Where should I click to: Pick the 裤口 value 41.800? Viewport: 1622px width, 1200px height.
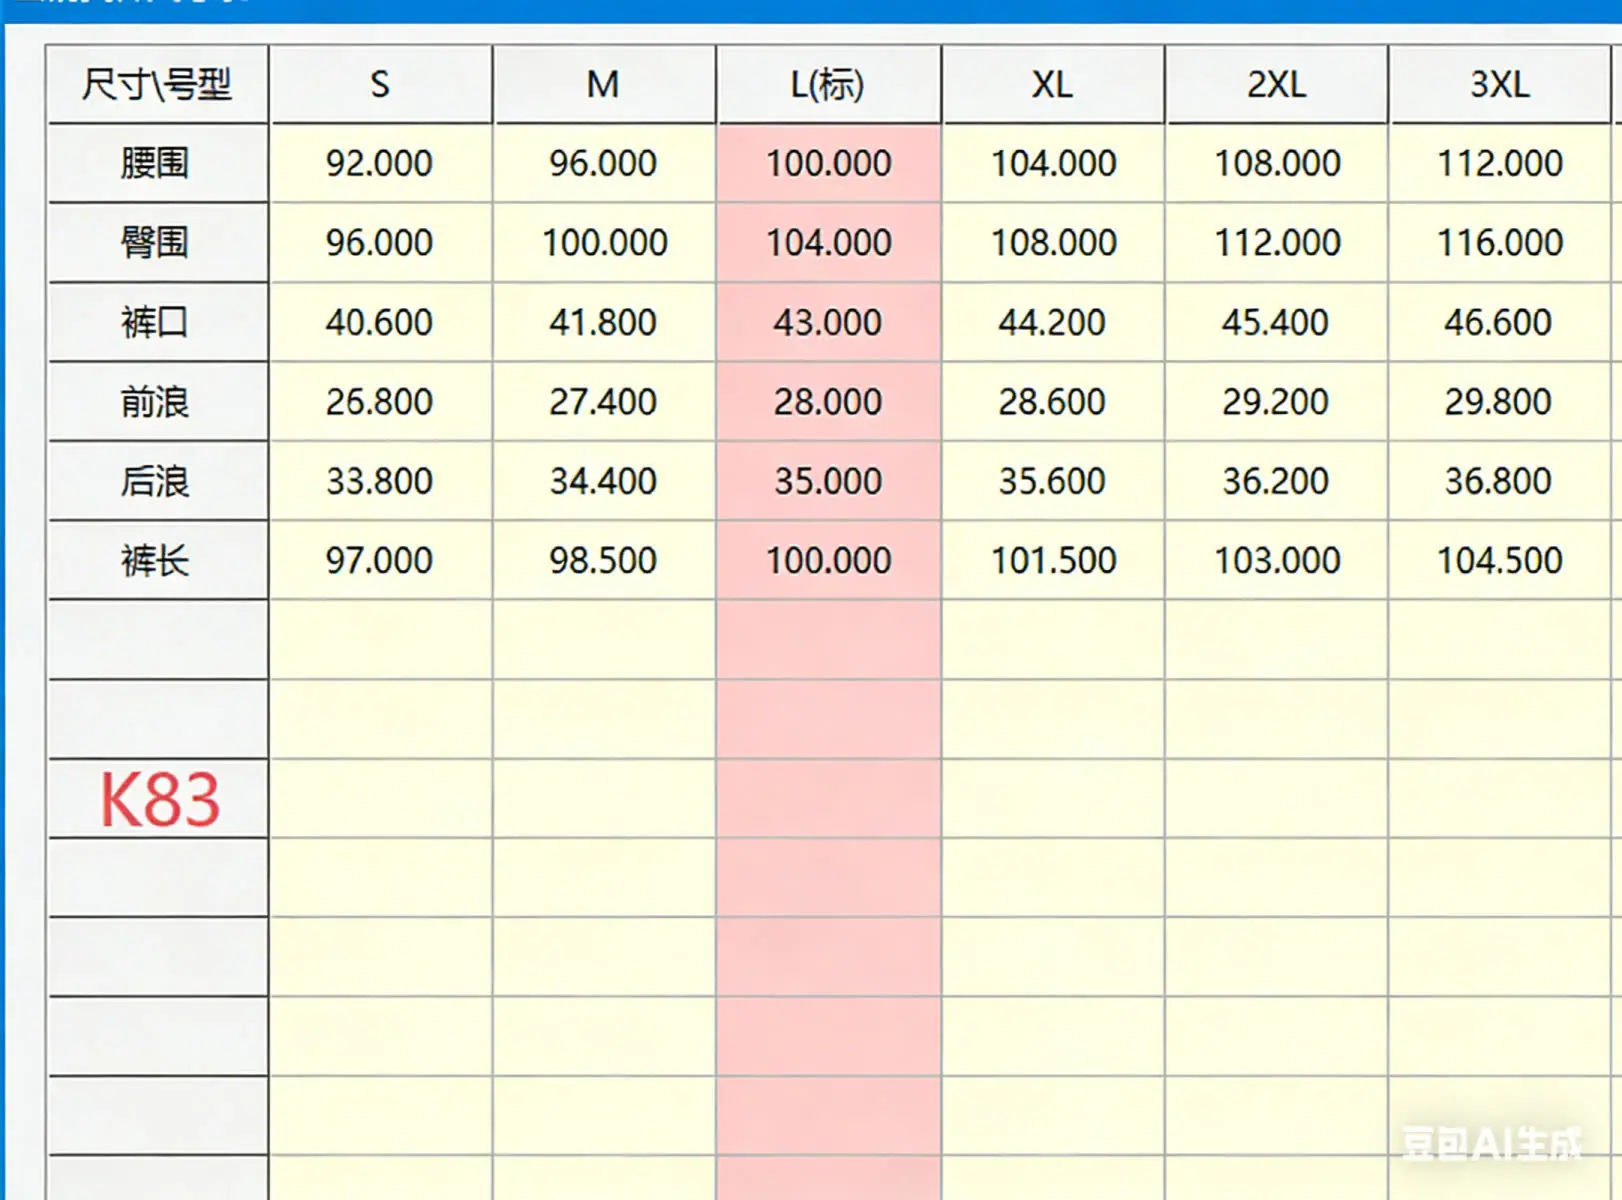(x=603, y=322)
